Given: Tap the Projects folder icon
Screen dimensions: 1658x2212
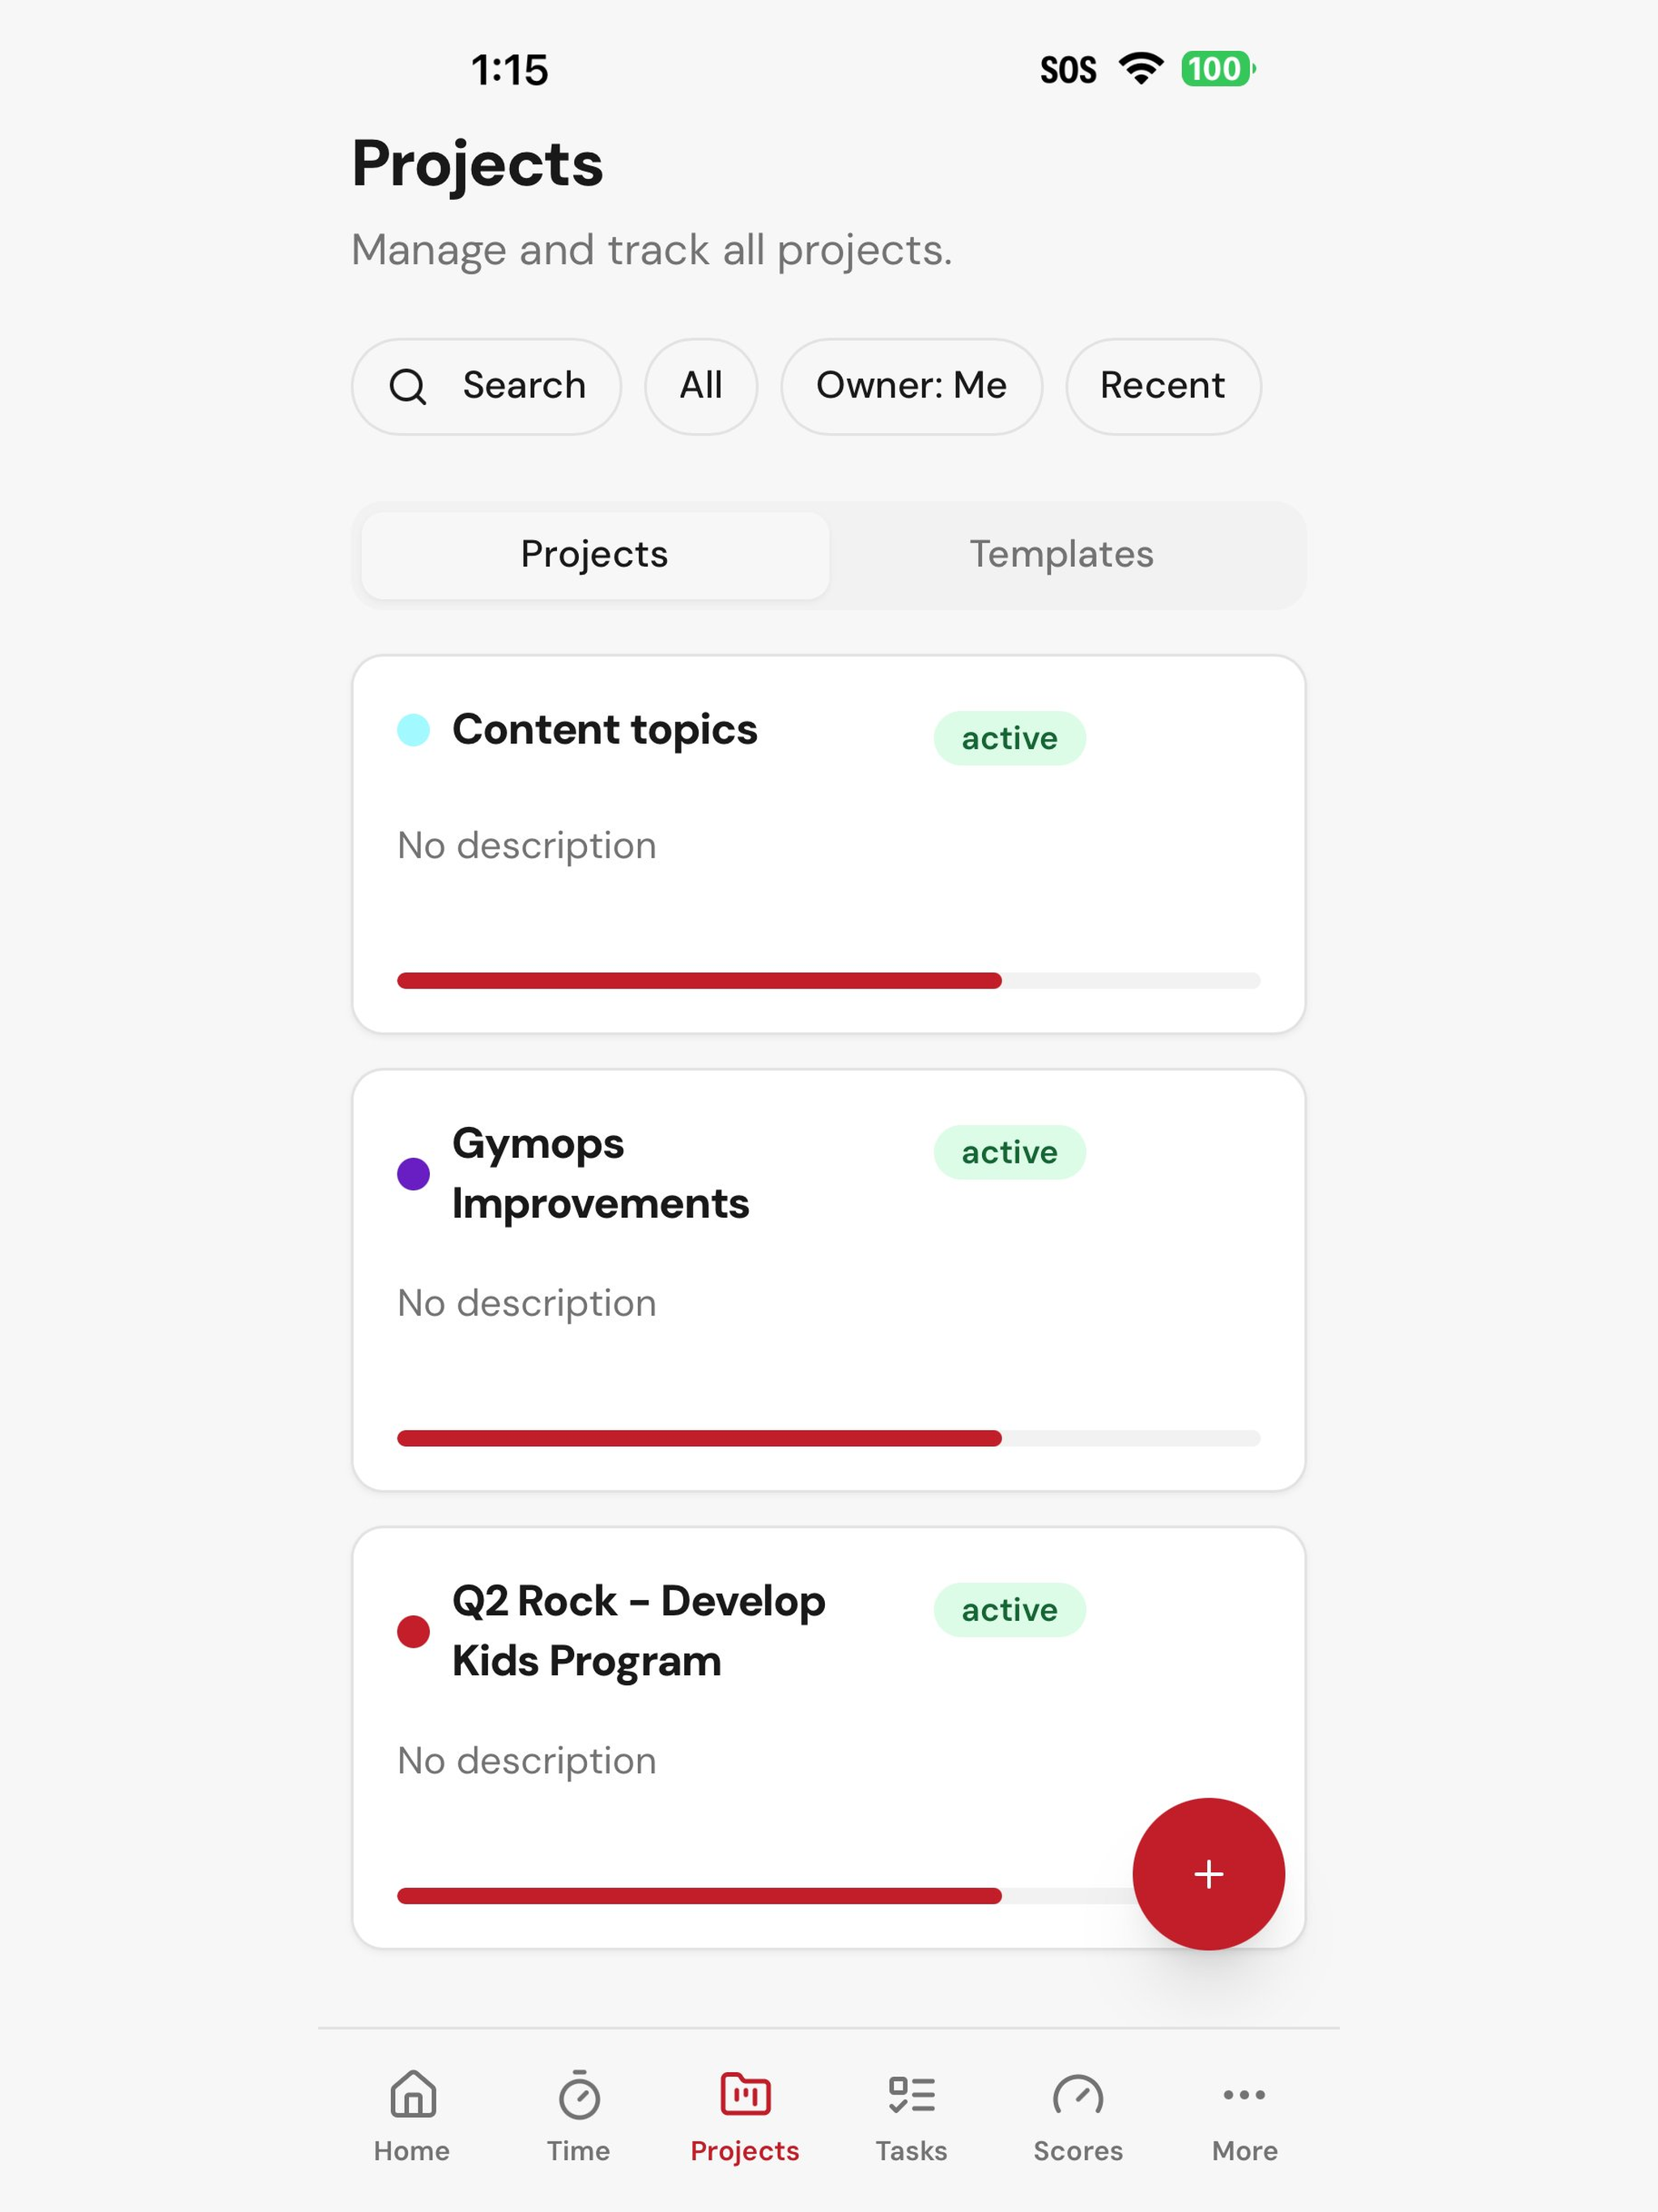Looking at the screenshot, I should [x=745, y=2095].
